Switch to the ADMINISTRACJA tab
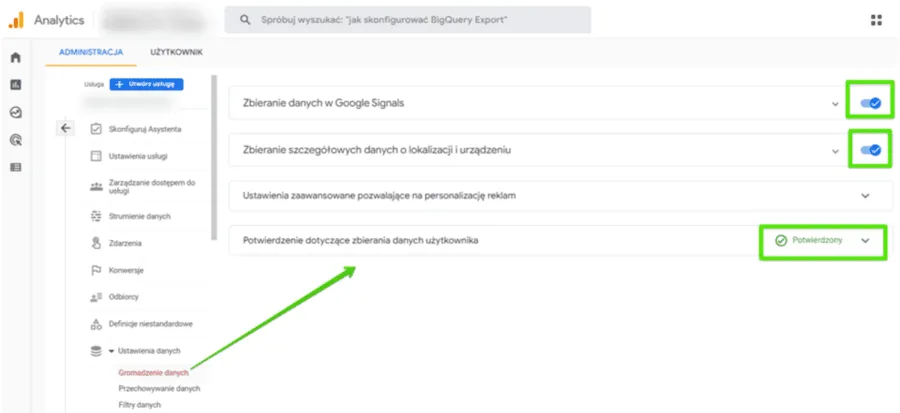 91,52
